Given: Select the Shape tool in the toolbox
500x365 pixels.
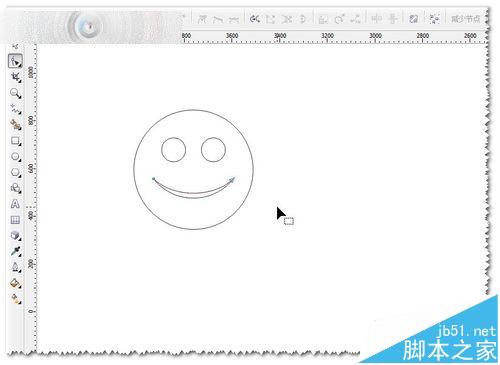Looking at the screenshot, I should click(15, 61).
